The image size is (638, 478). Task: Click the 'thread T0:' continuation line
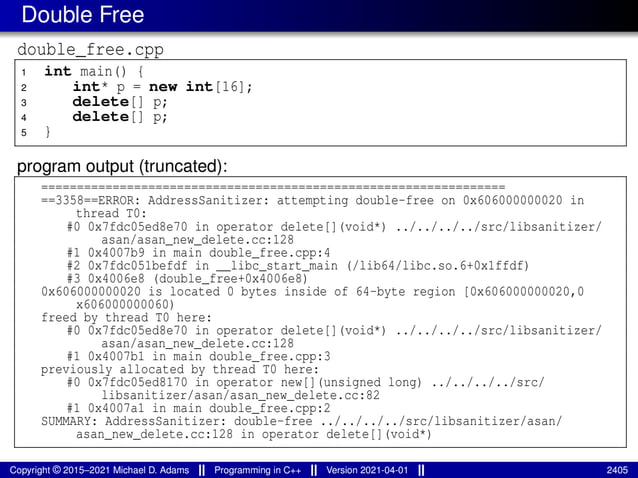111,214
